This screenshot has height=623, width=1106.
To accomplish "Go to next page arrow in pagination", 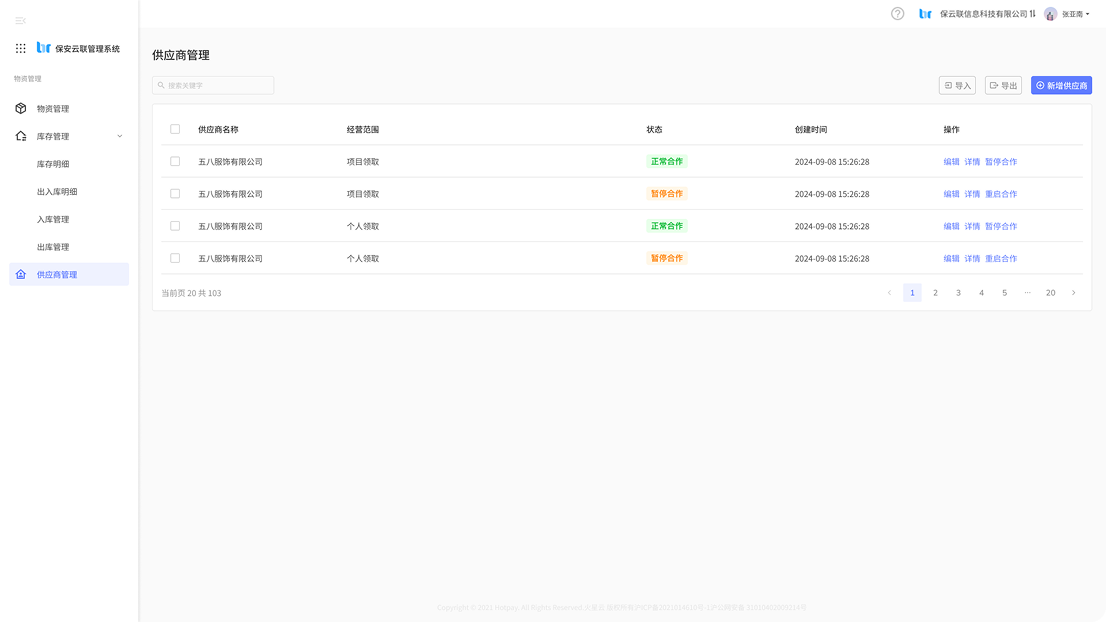I will pyautogui.click(x=1073, y=293).
